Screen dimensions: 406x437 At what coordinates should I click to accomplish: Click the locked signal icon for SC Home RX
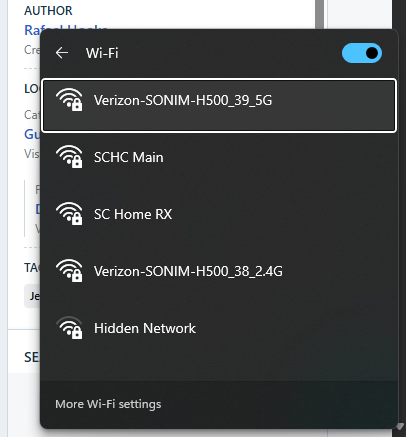click(x=69, y=214)
